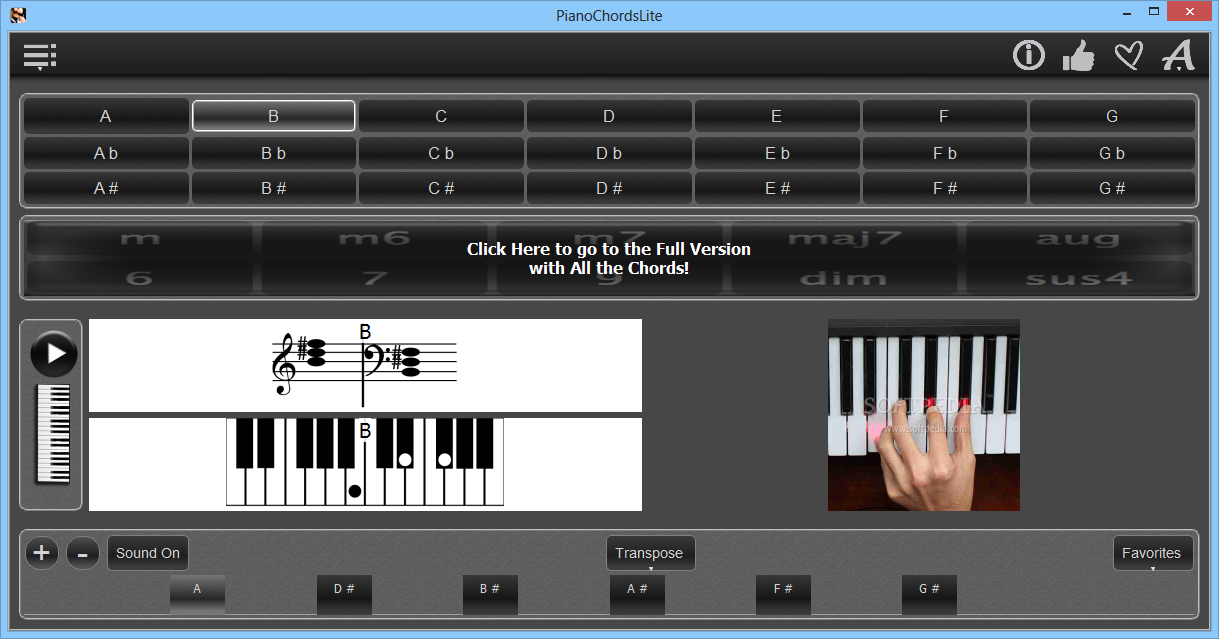
Task: Select root note A
Action: pos(106,116)
